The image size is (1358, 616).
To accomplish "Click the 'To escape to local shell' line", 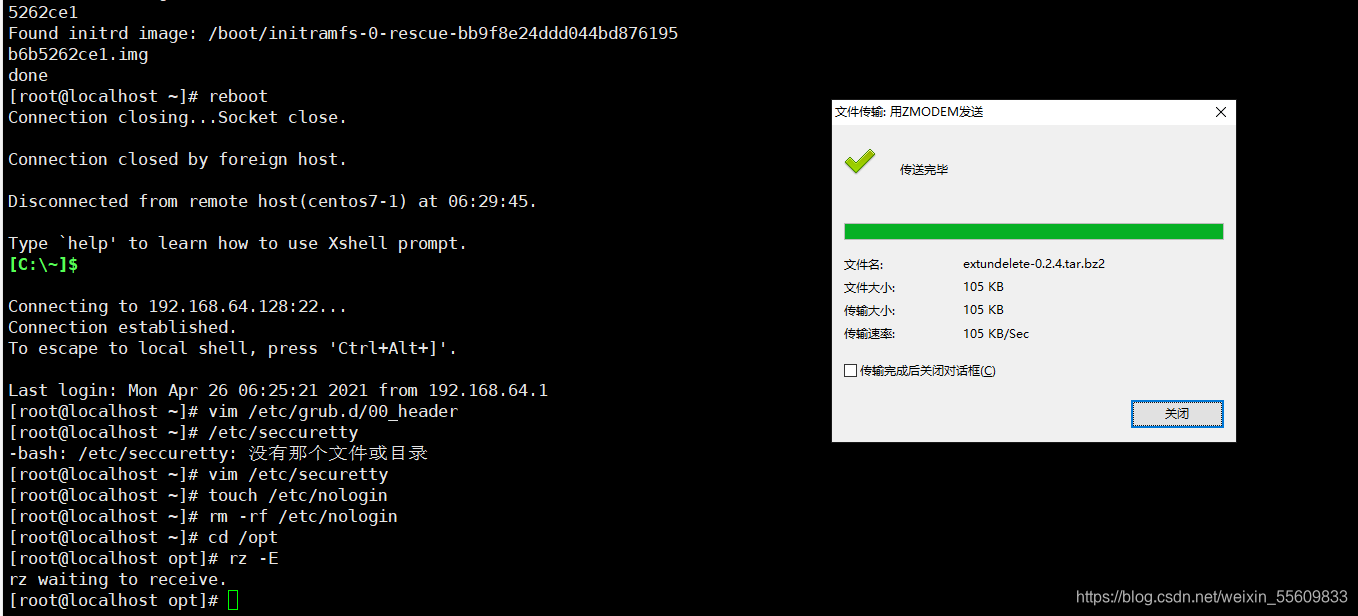I will click(x=233, y=348).
